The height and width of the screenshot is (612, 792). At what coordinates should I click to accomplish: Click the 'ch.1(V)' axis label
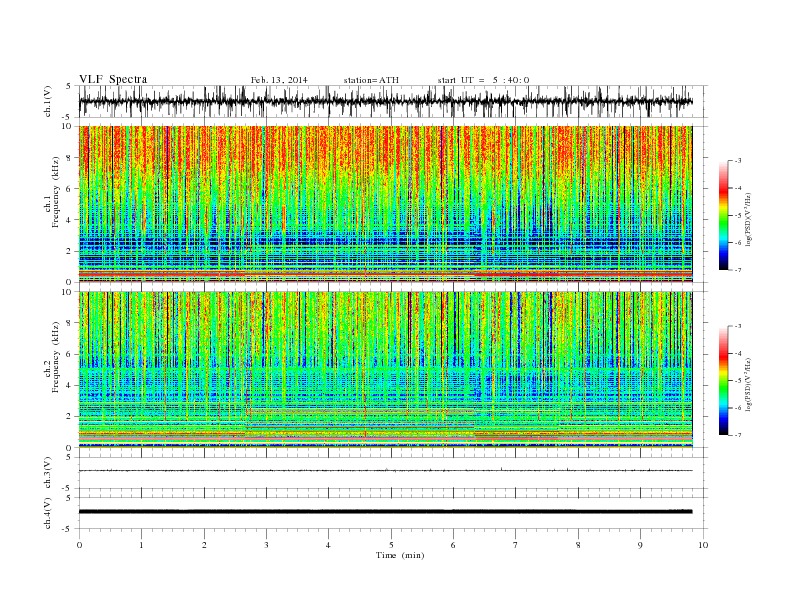(48, 103)
